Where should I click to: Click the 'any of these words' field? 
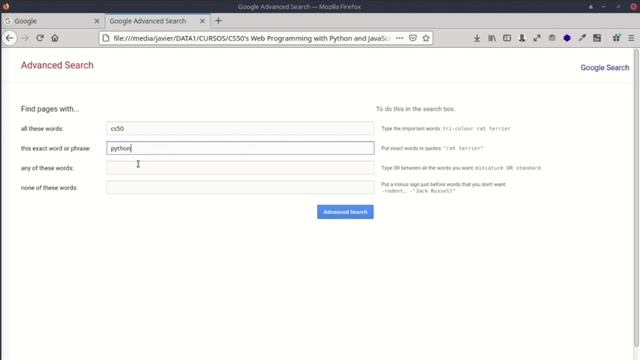(240, 168)
